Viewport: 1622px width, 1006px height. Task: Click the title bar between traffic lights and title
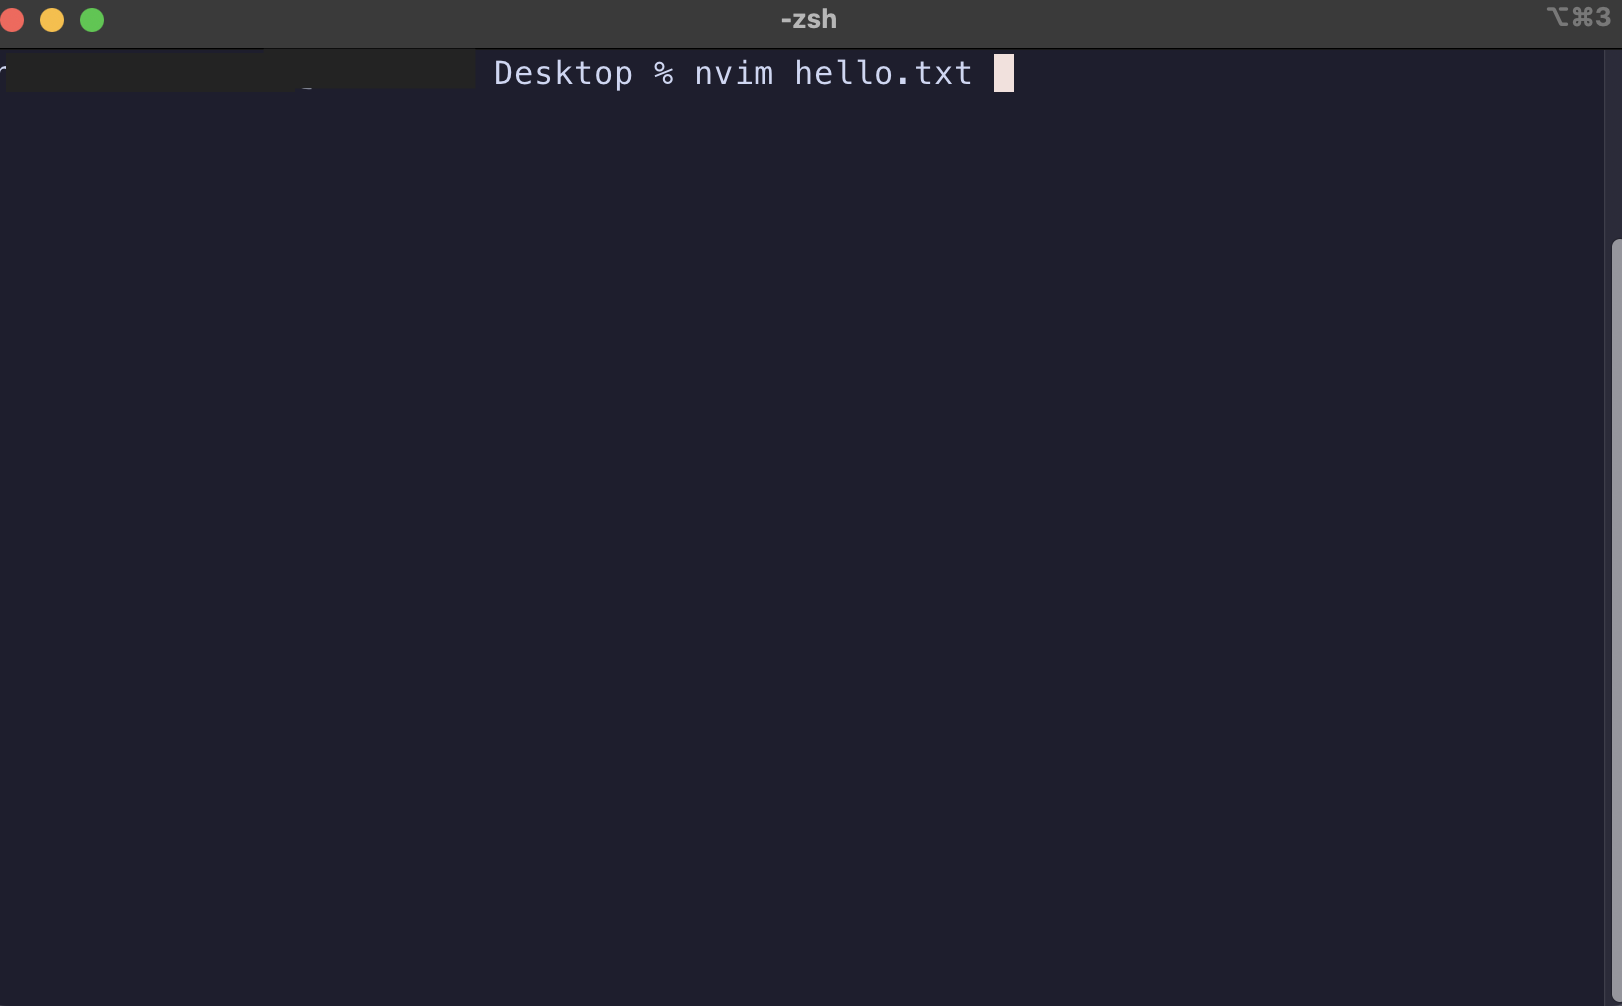(x=440, y=20)
